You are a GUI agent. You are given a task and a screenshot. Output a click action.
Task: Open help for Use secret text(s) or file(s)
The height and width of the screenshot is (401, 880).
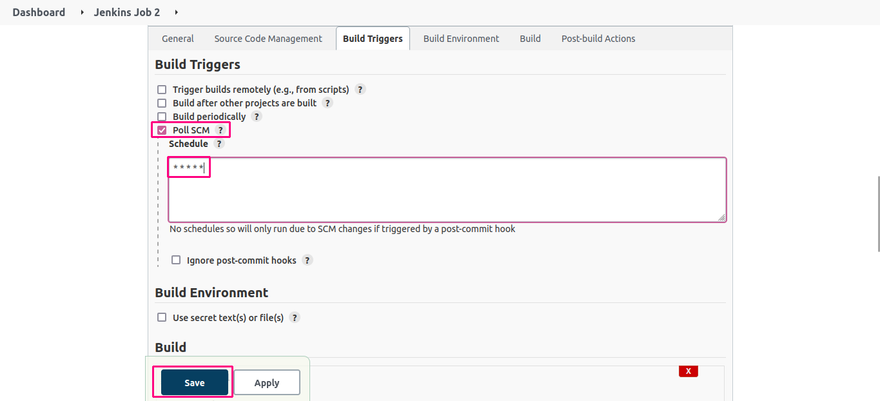pos(295,317)
